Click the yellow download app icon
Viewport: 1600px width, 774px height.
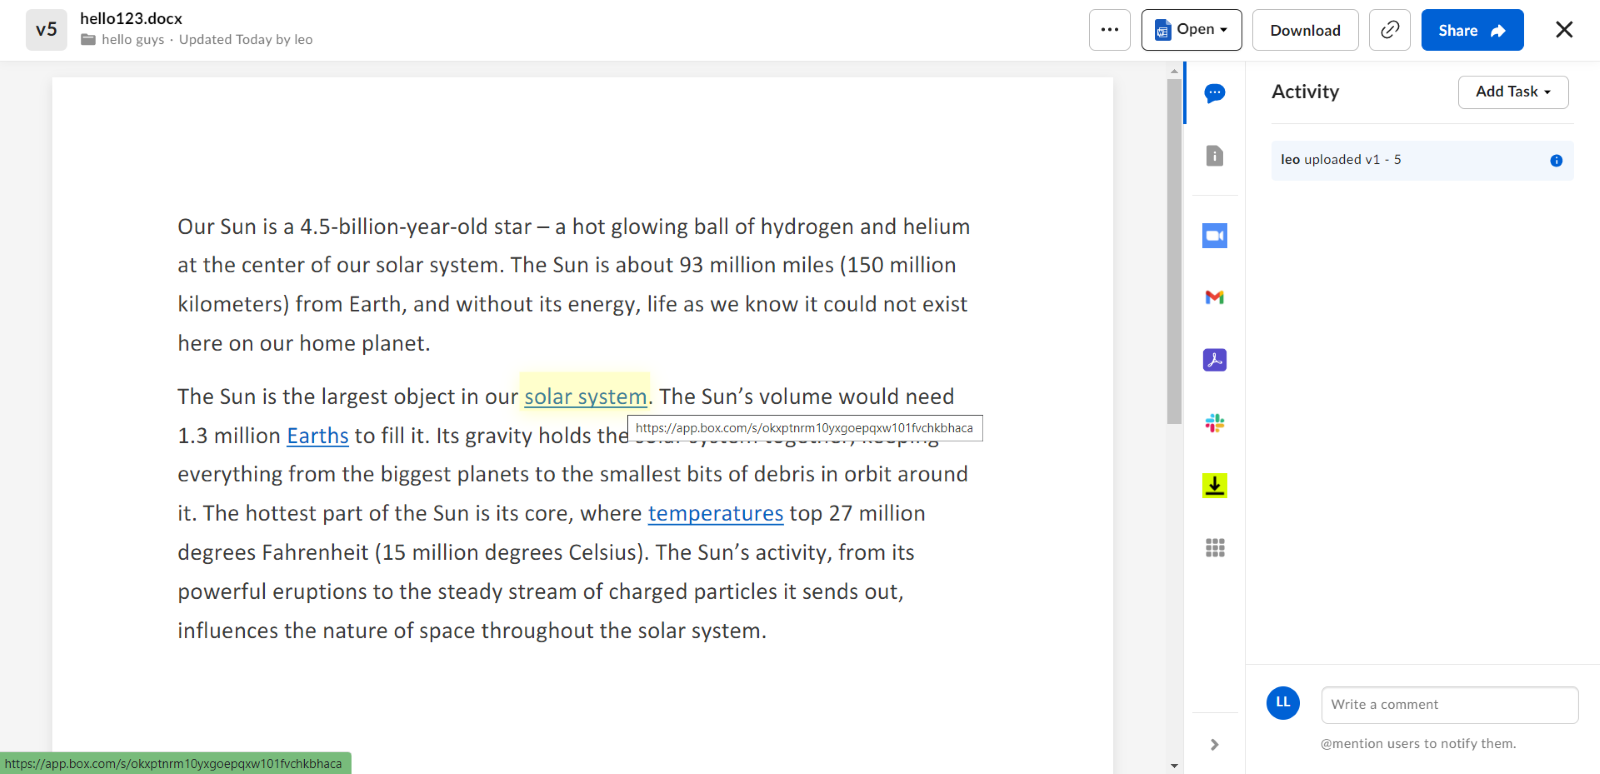(x=1214, y=486)
